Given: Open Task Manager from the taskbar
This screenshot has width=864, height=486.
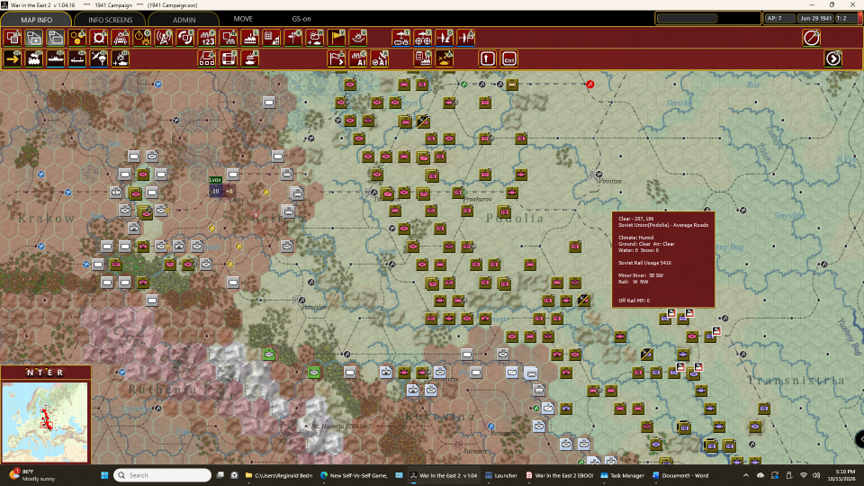Looking at the screenshot, I should coord(622,475).
